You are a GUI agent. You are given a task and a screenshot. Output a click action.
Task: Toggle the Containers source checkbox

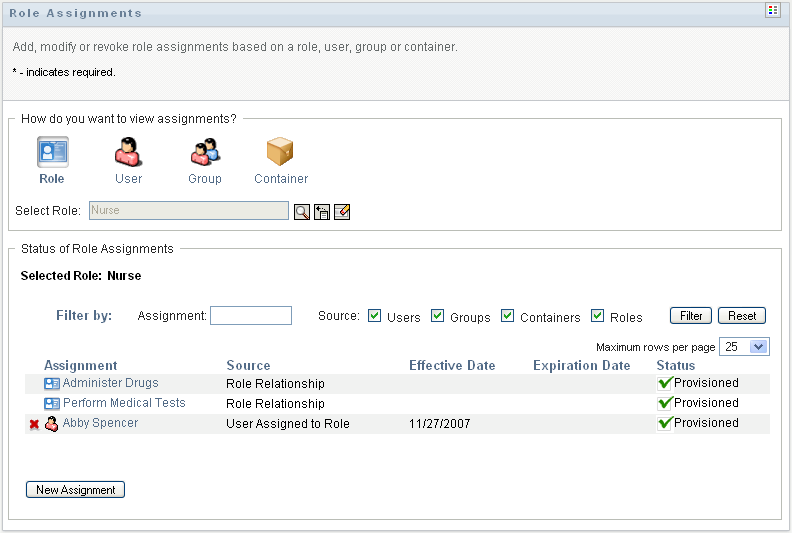pos(508,316)
